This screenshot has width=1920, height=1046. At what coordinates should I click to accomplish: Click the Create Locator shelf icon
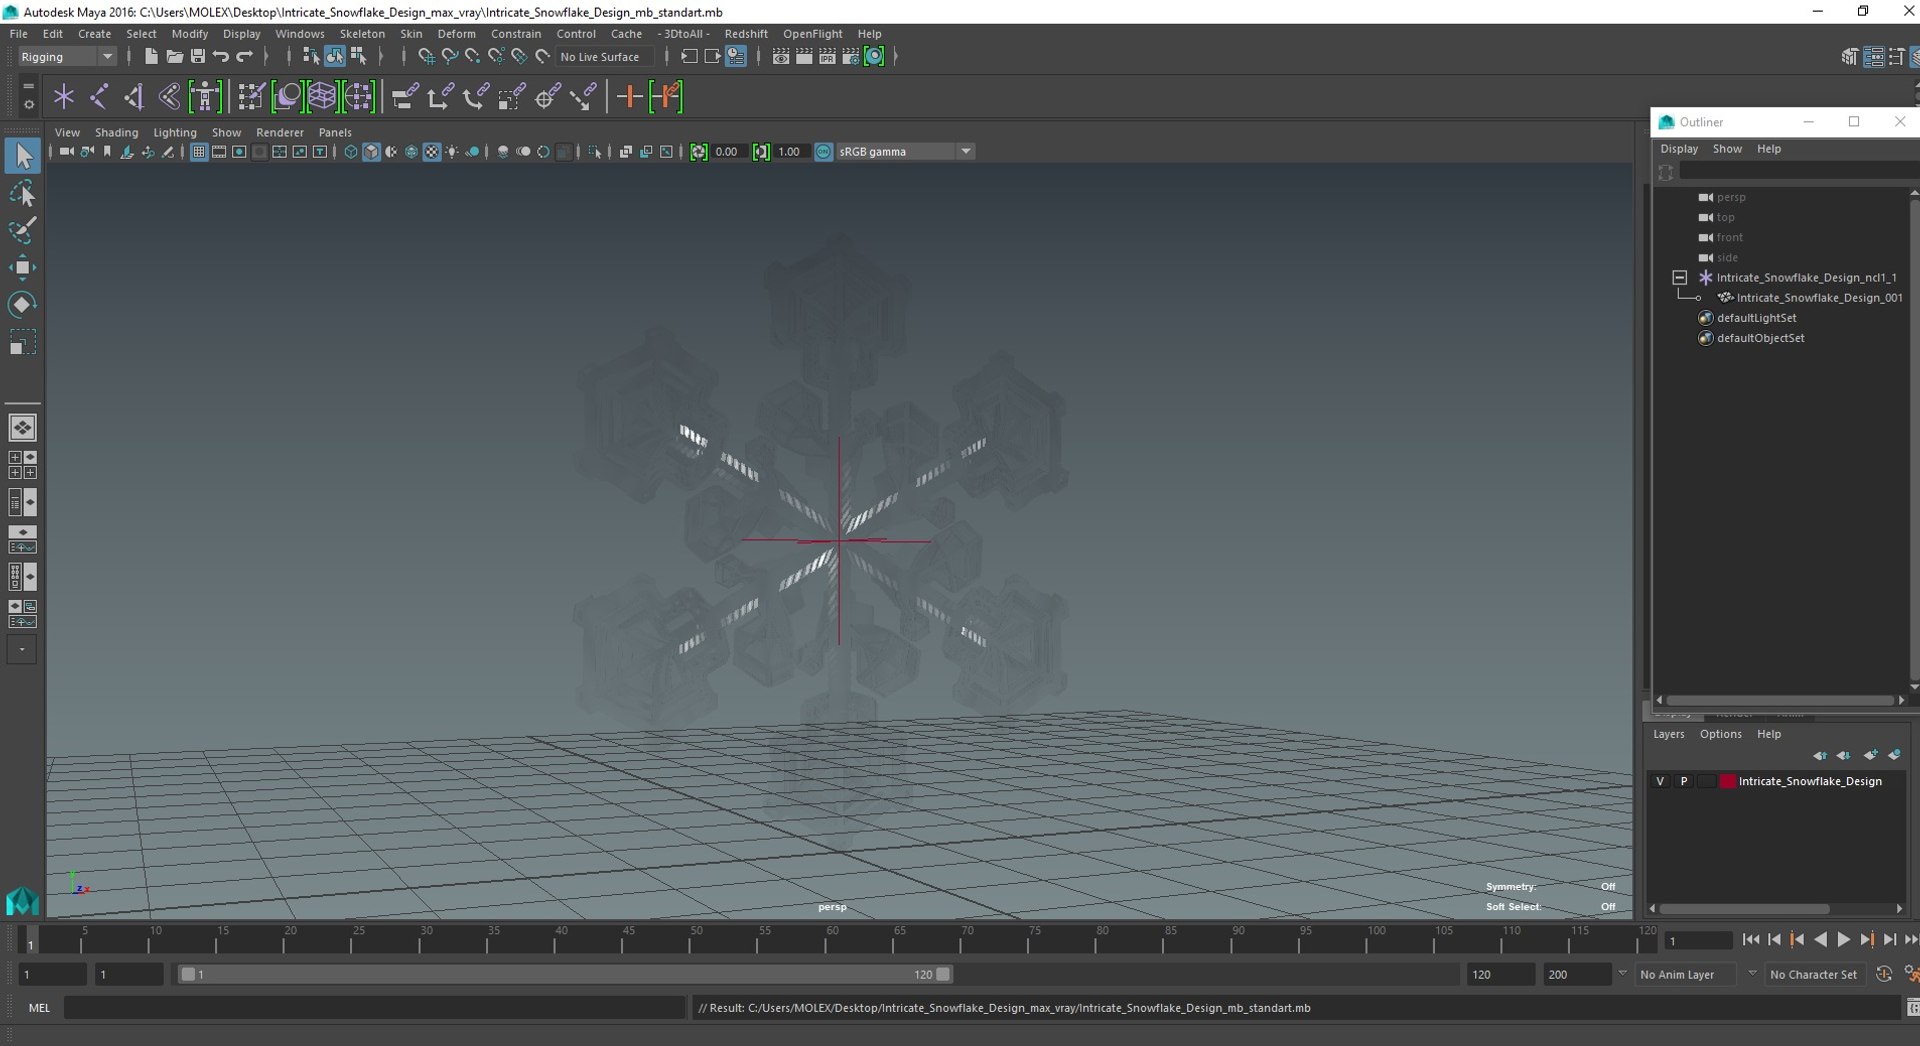coord(64,97)
